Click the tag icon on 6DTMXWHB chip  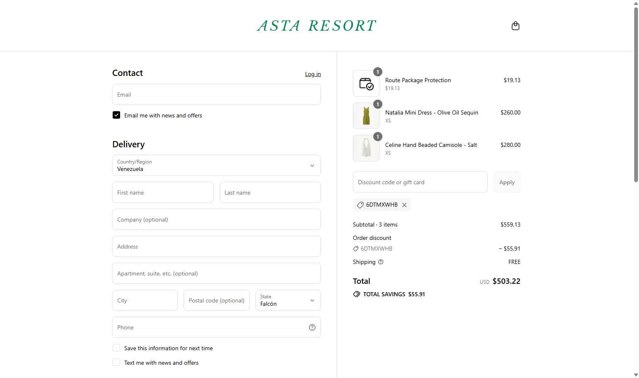pyautogui.click(x=360, y=205)
